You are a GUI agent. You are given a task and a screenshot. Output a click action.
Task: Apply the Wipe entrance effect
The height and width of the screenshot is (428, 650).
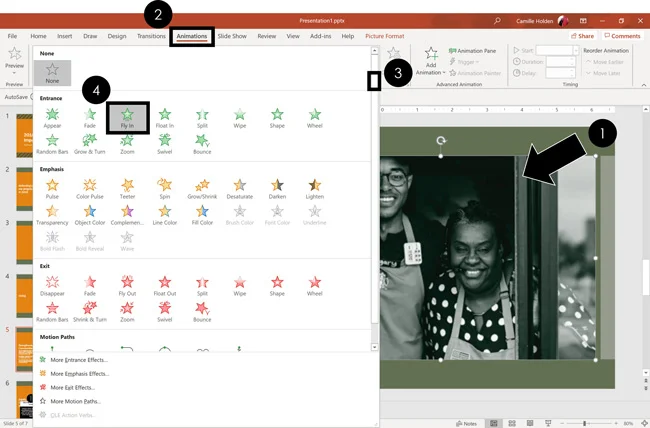pos(240,118)
